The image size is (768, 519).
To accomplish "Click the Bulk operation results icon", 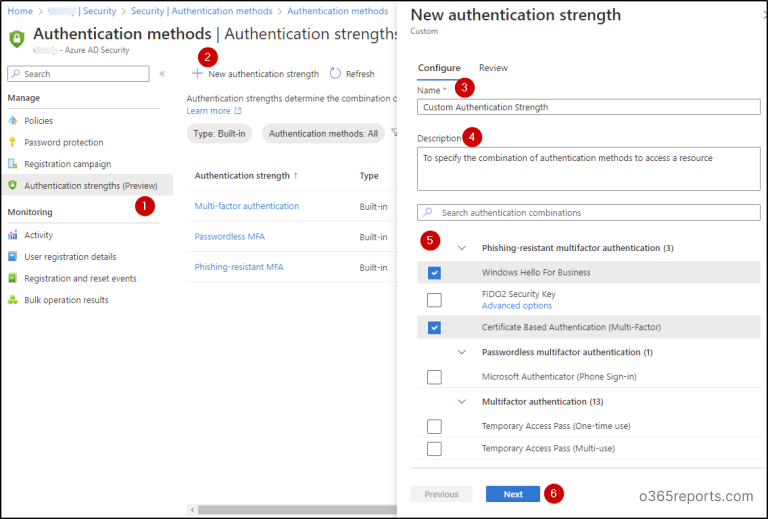I will (x=13, y=300).
